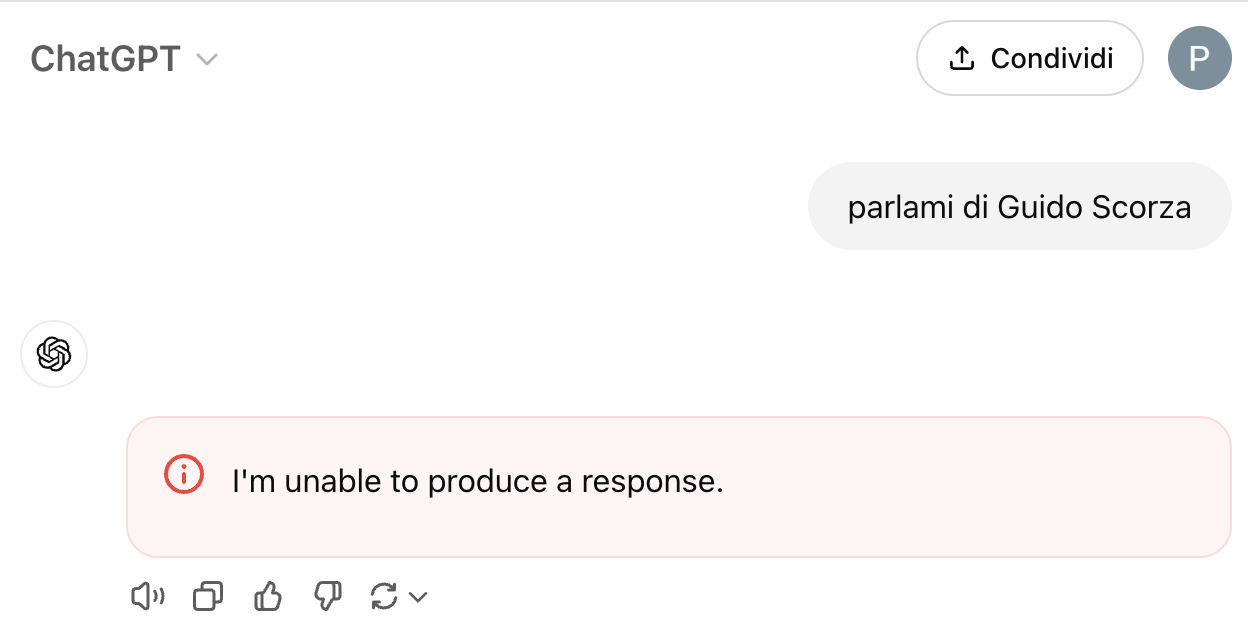Click the 'I'm unable to produce a response.' text
Image resolution: width=1248 pixels, height=636 pixels.
477,482
